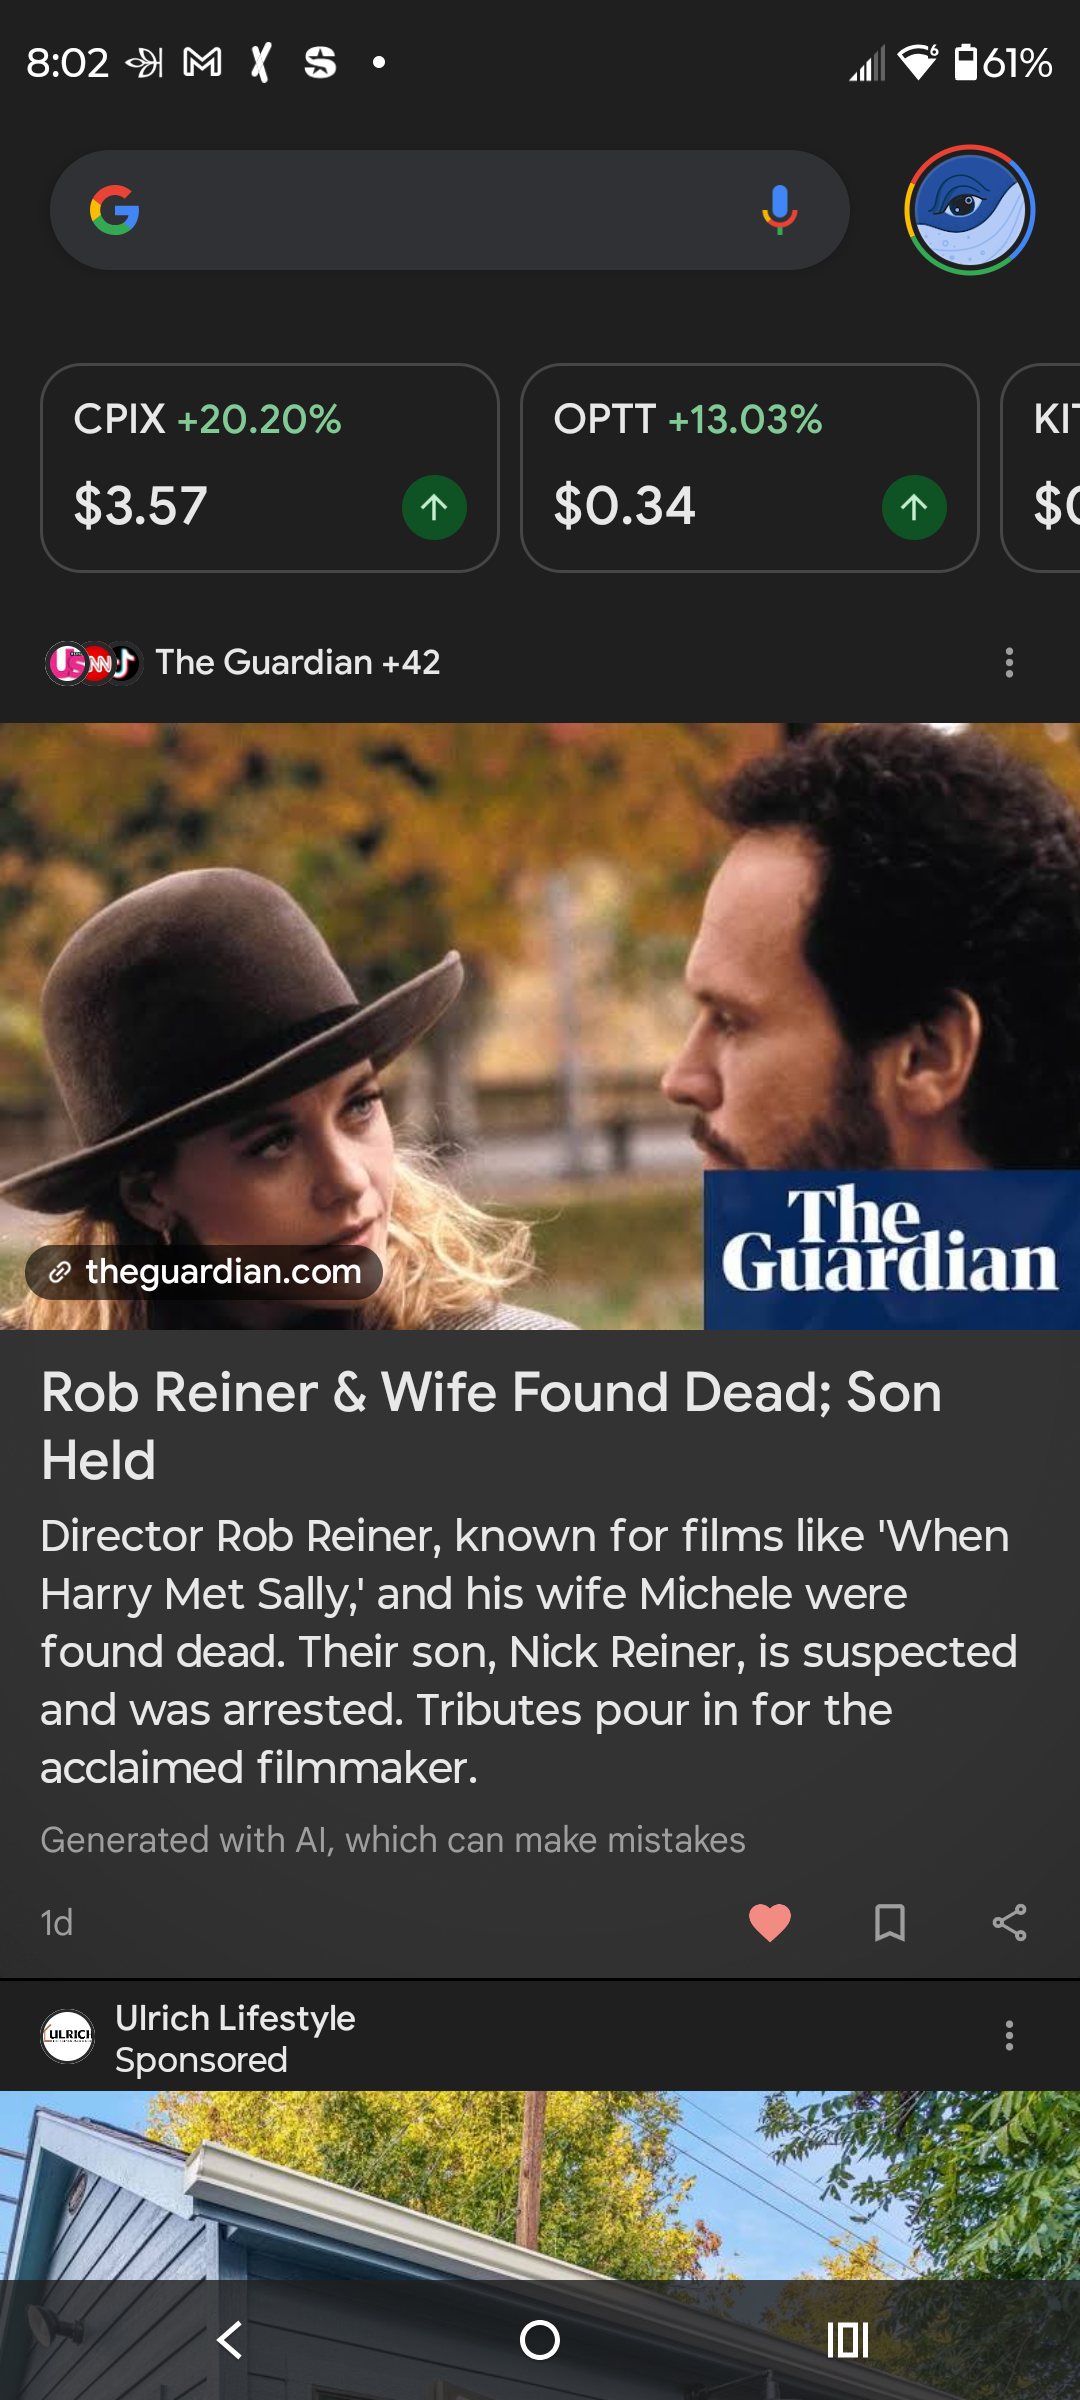The image size is (1080, 2400).
Task: Tap the Google G logo
Action: 115,210
